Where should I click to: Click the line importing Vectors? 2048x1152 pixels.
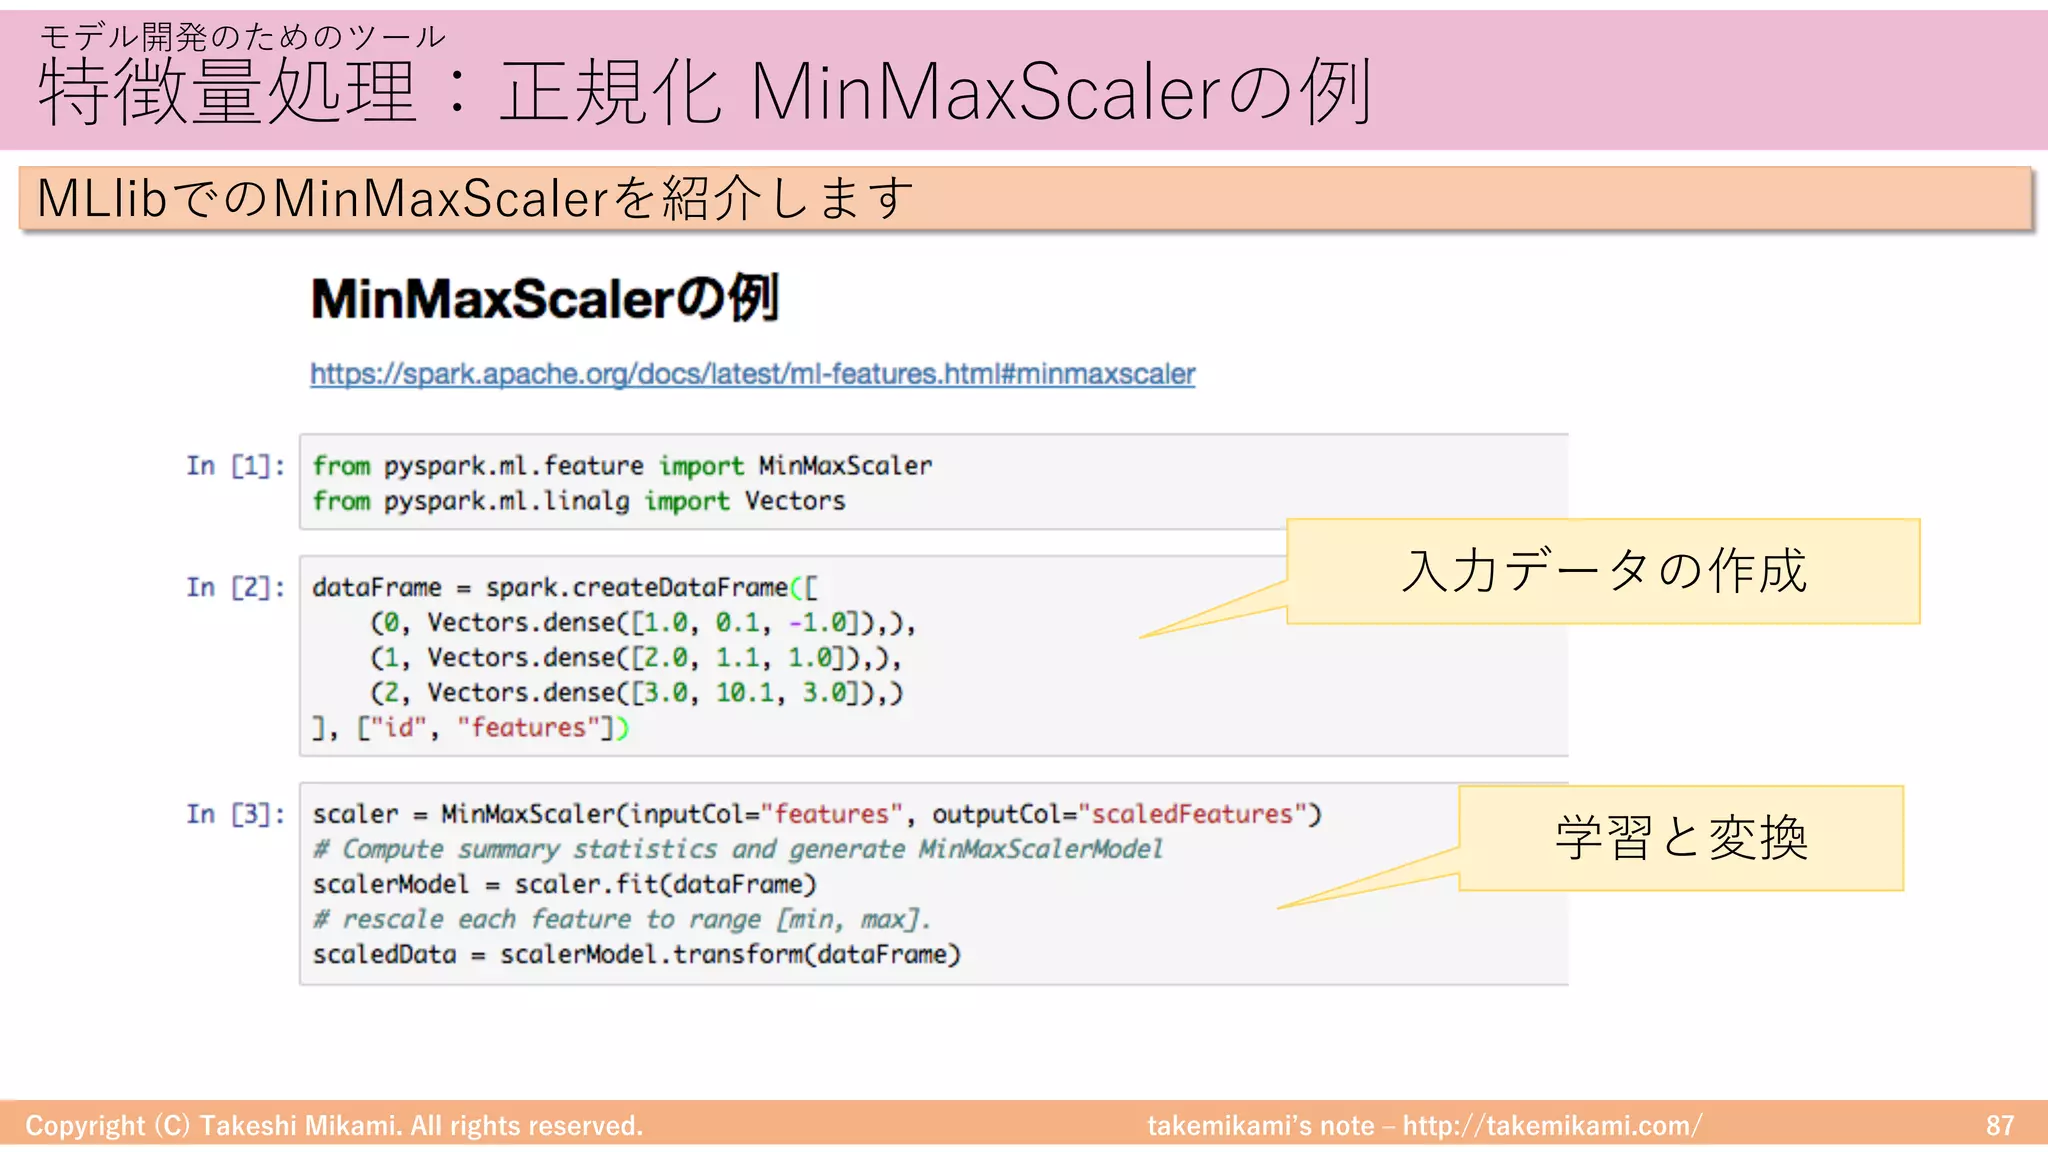579,501
